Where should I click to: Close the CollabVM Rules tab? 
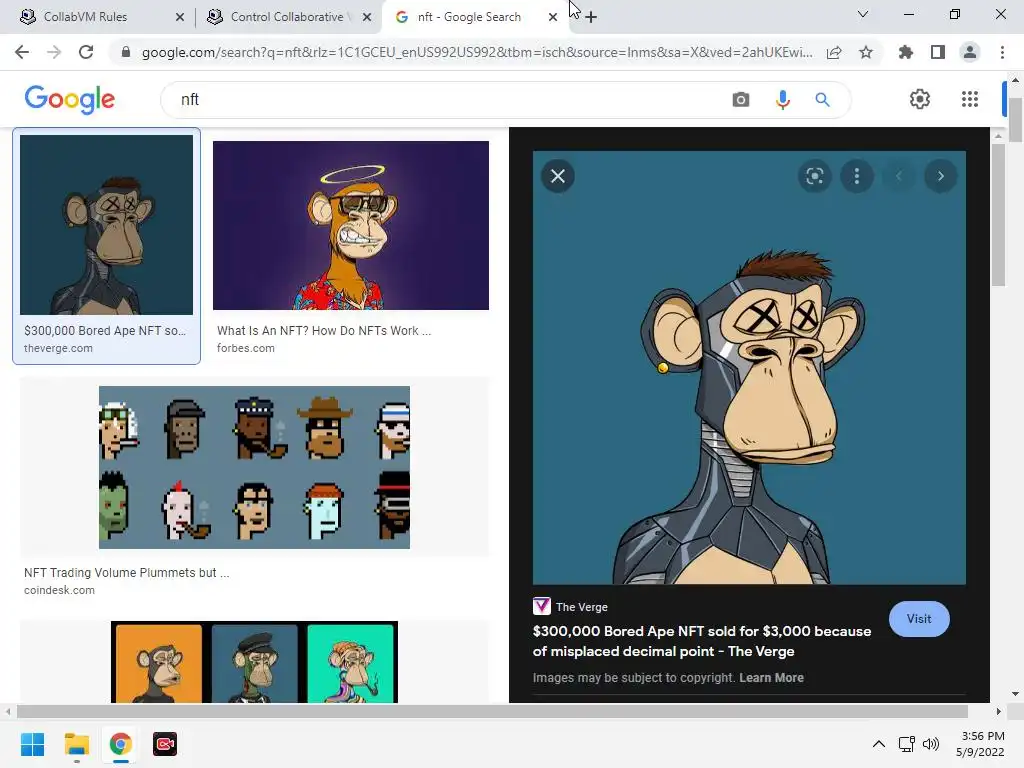pos(180,17)
